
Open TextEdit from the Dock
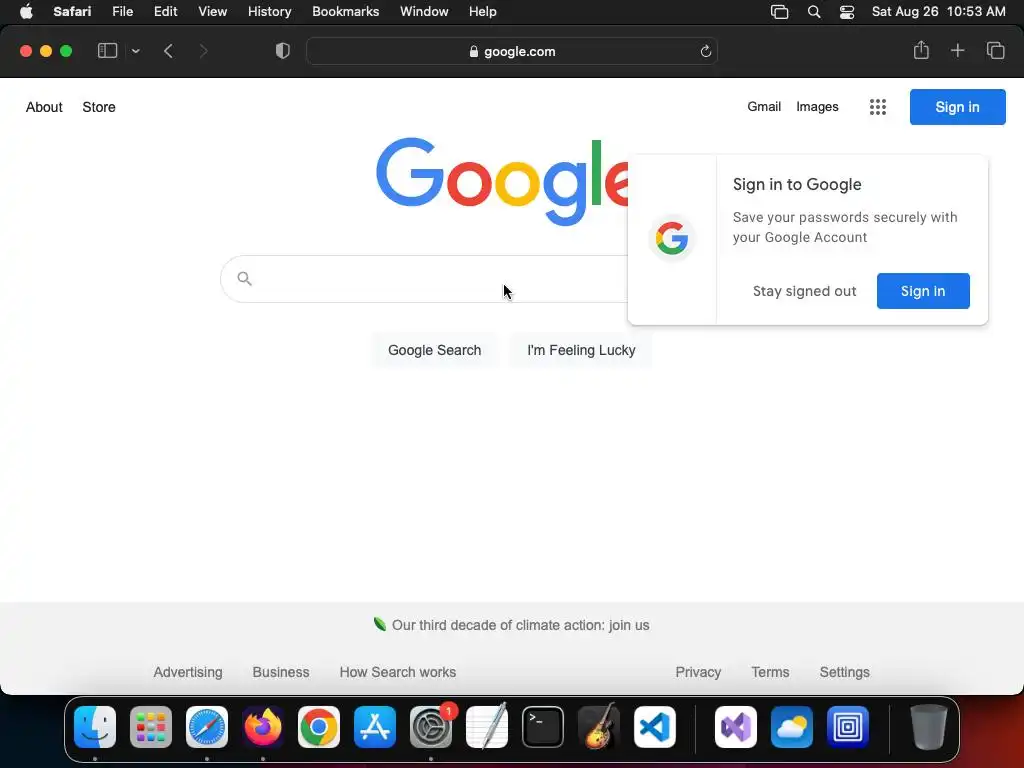(487, 727)
